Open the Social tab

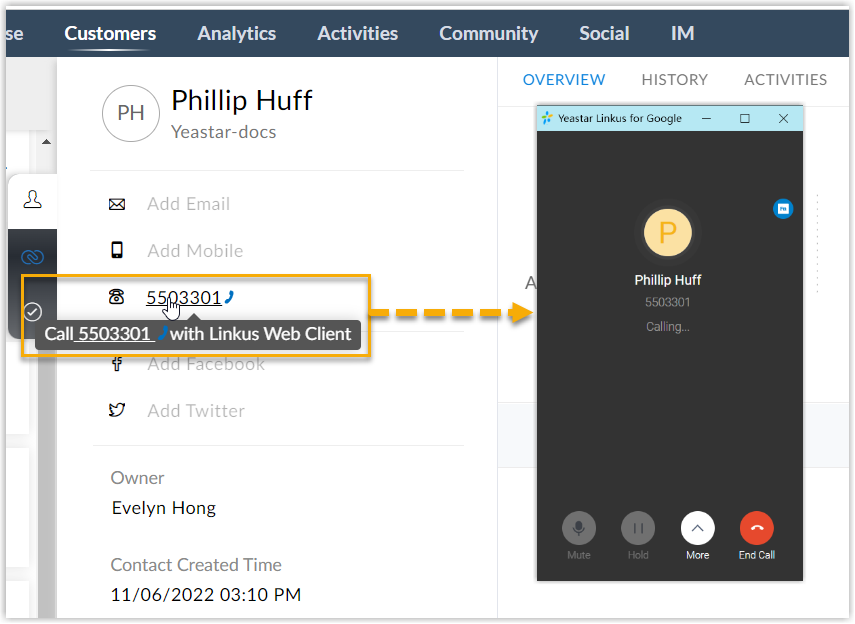[x=604, y=33]
